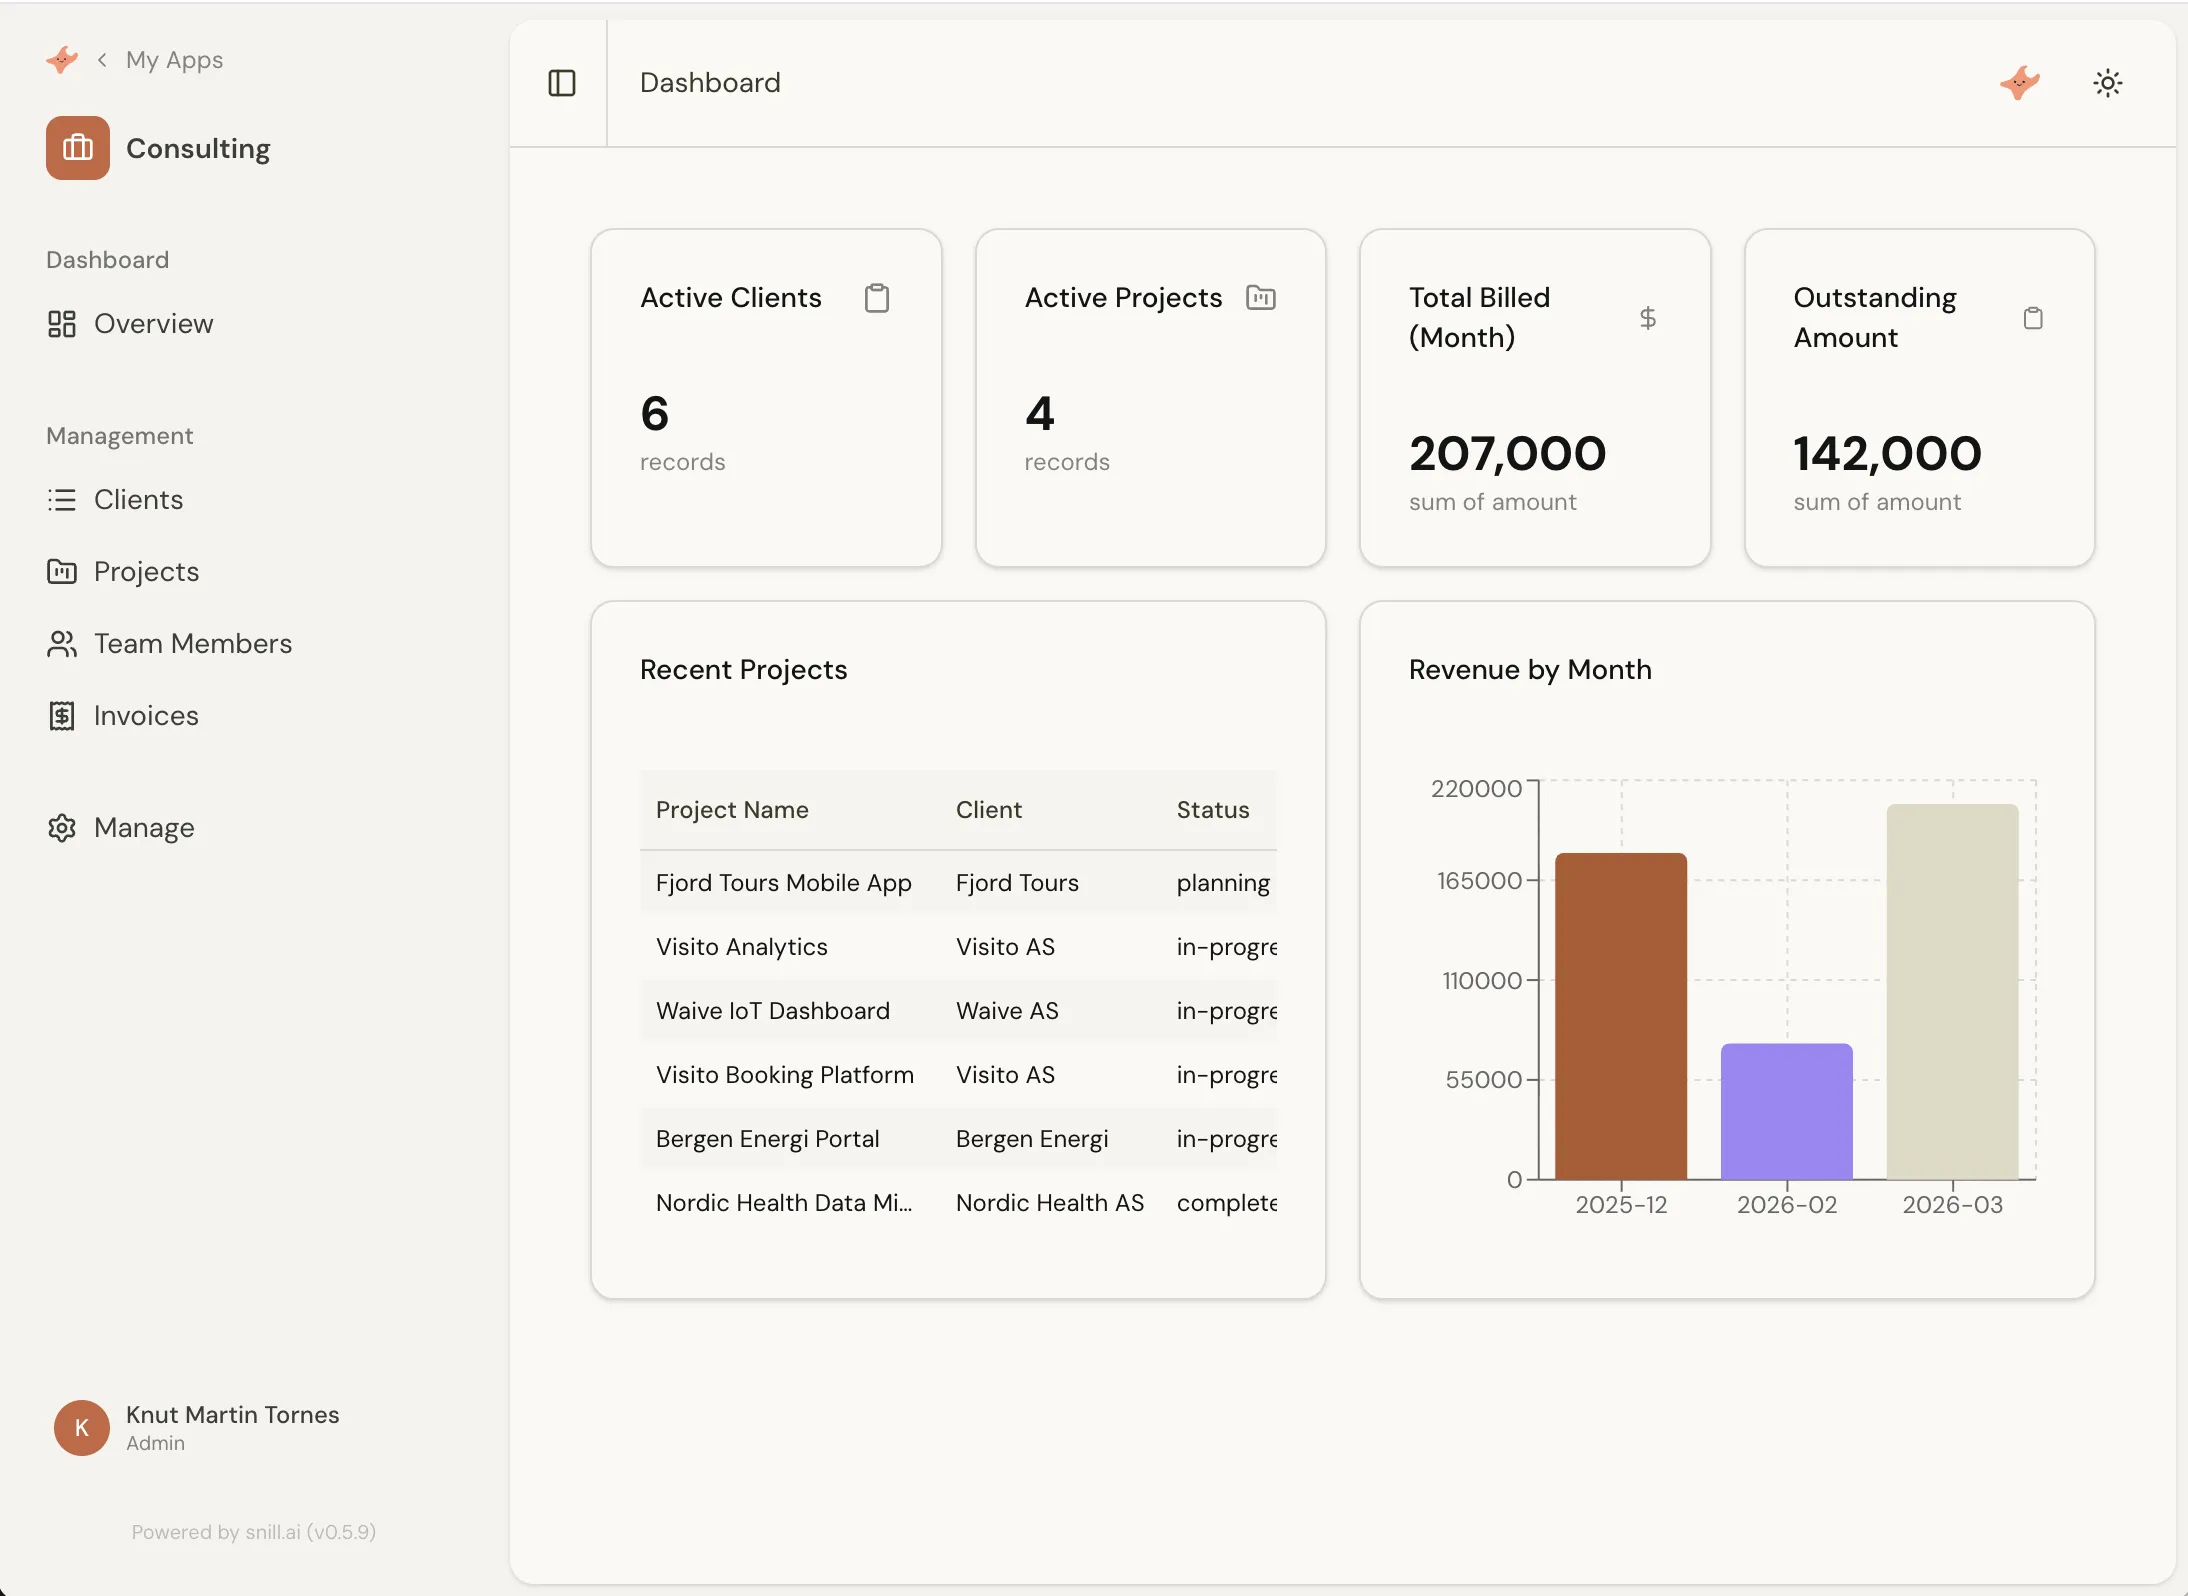Click the folder icon on Active Projects card

(x=1261, y=297)
